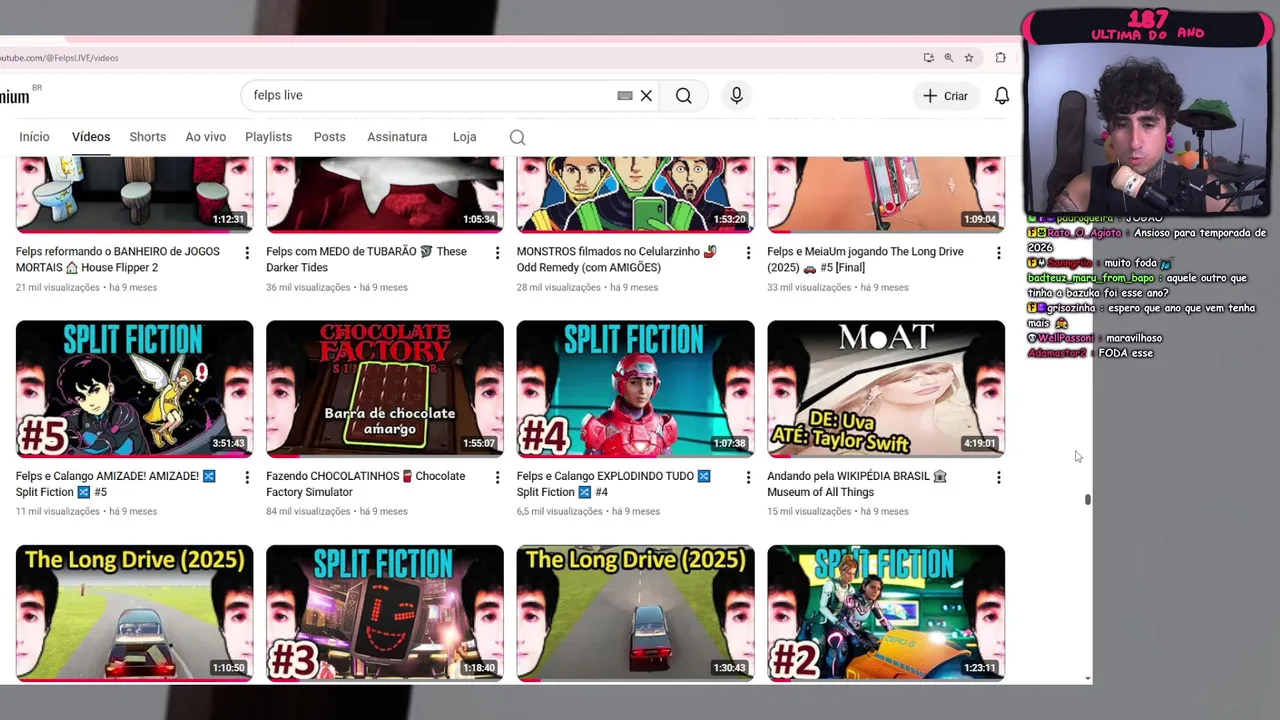The image size is (1280, 720).
Task: Open Split Fiction #5 video thumbnail
Action: pyautogui.click(x=134, y=388)
